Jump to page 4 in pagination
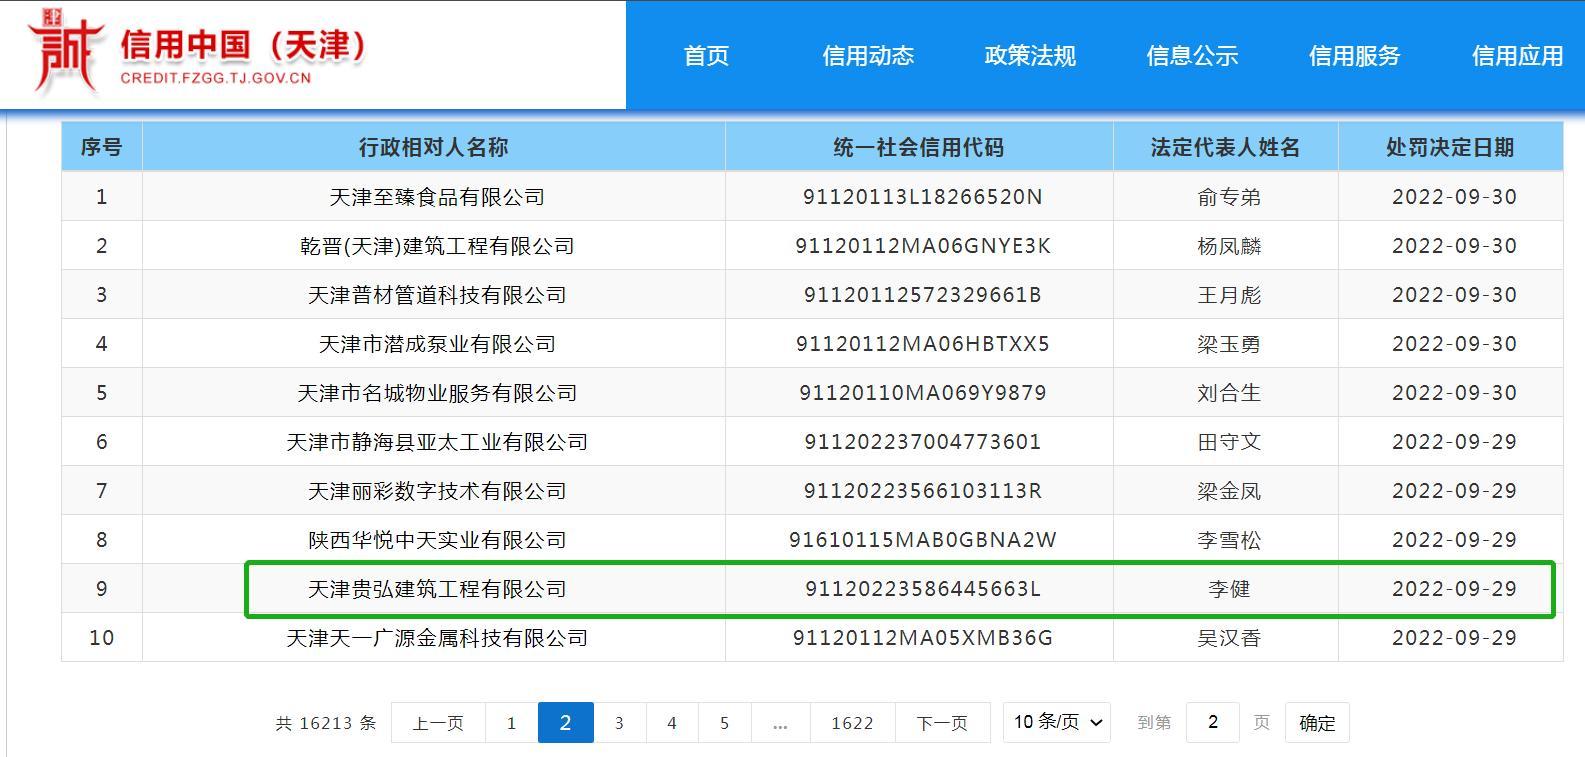Viewport: 1585px width, 757px height. [x=672, y=723]
